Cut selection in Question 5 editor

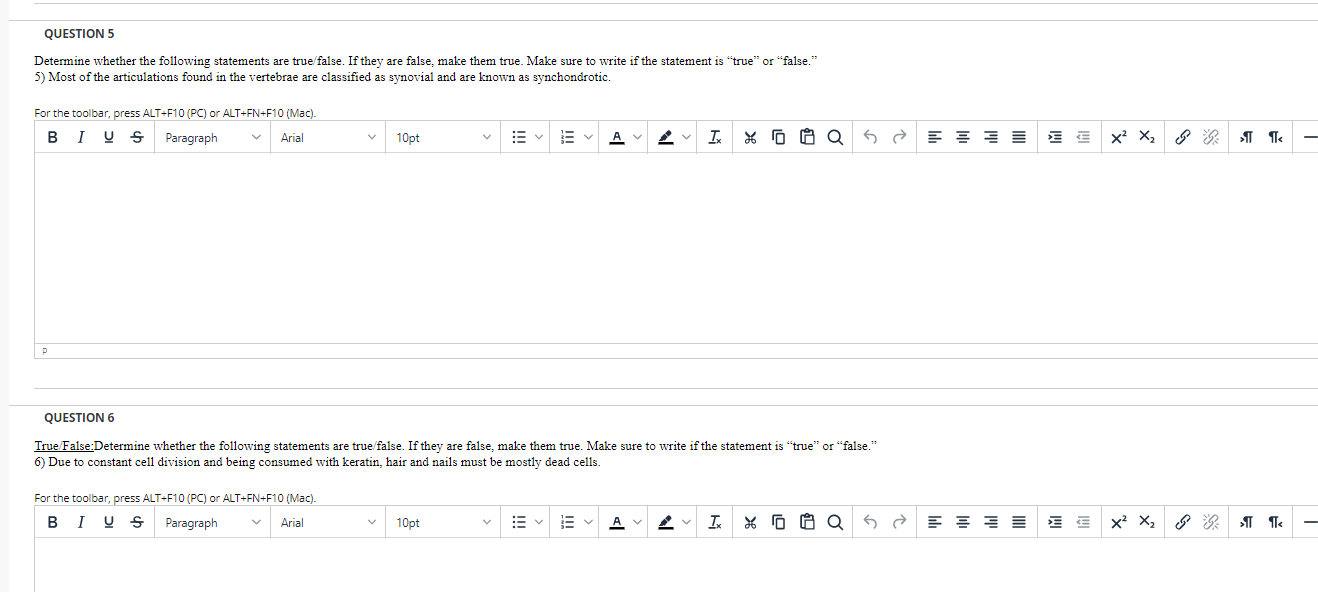748,138
